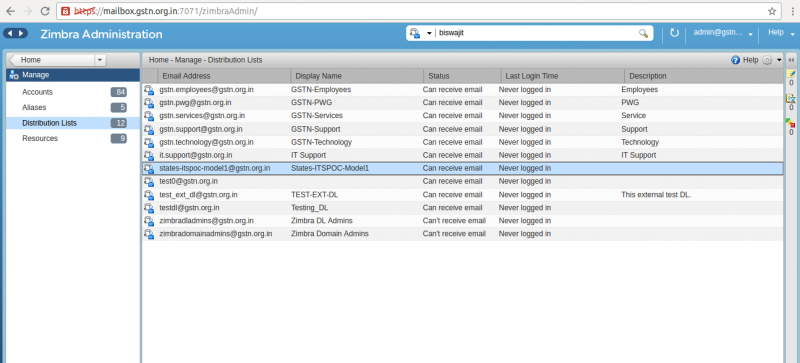Image resolution: width=800 pixels, height=363 pixels.
Task: Select the it.support@gstn.org.in row
Action: [x=462, y=155]
